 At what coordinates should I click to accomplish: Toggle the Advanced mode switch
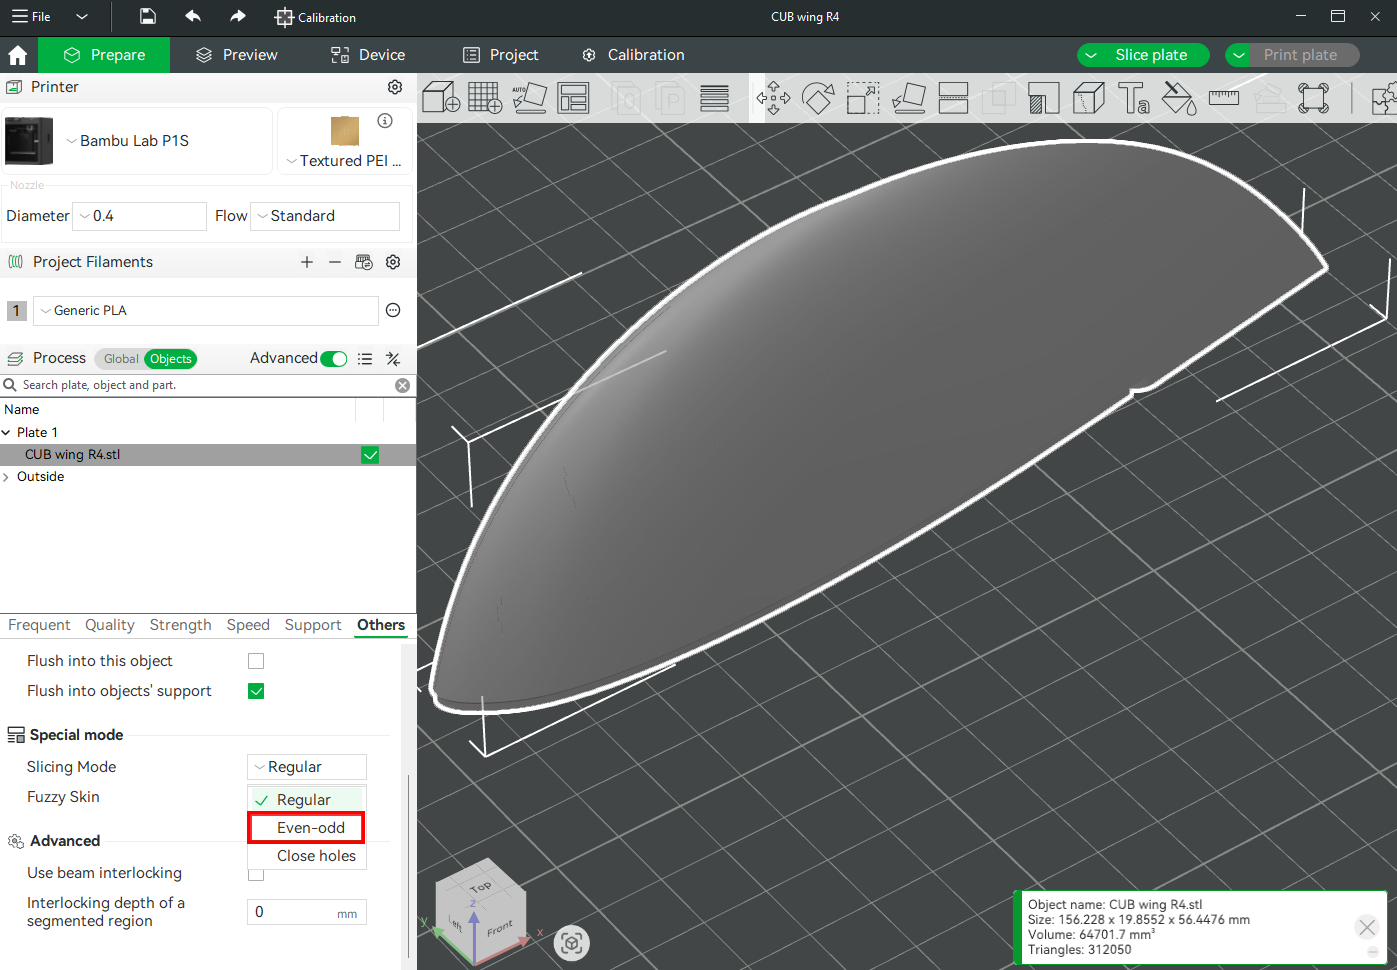pos(334,359)
